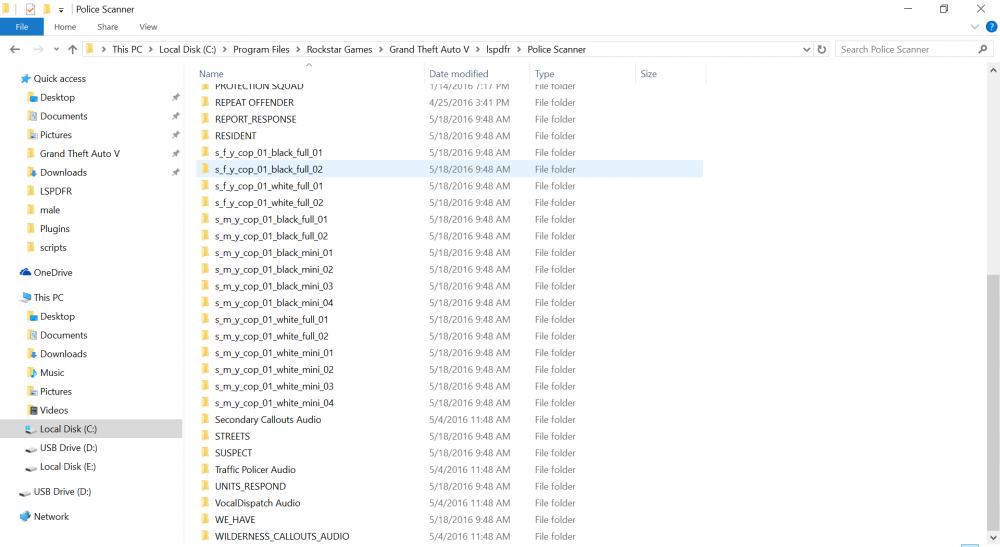Click the REPEAT OFFENDER folder icon

(205, 102)
